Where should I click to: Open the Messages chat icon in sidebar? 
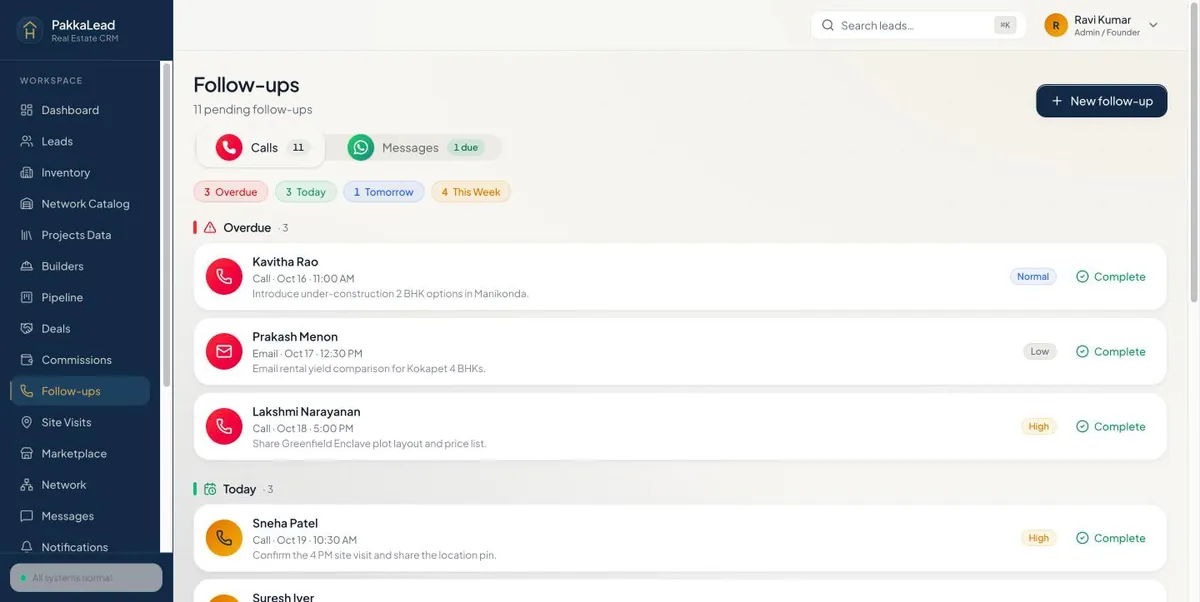tap(27, 516)
